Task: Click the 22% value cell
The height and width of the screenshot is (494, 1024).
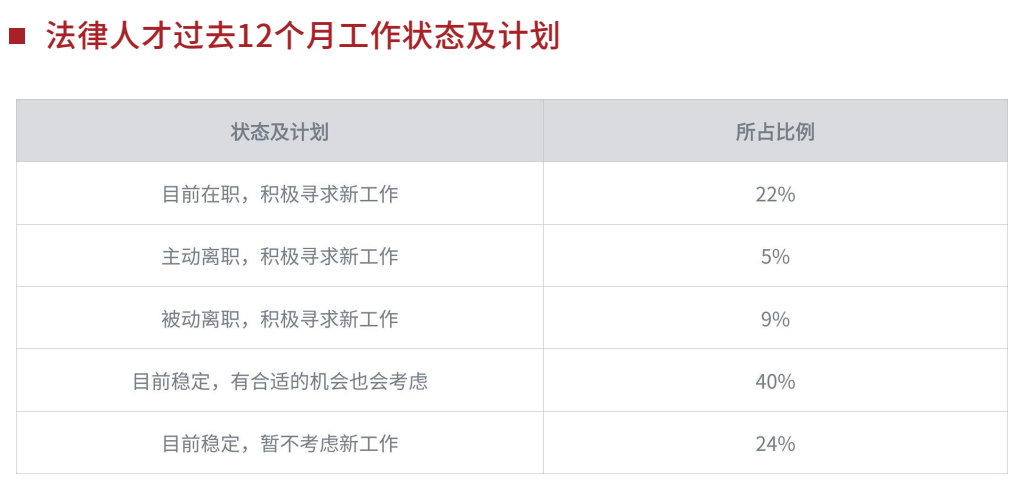Action: tap(775, 194)
